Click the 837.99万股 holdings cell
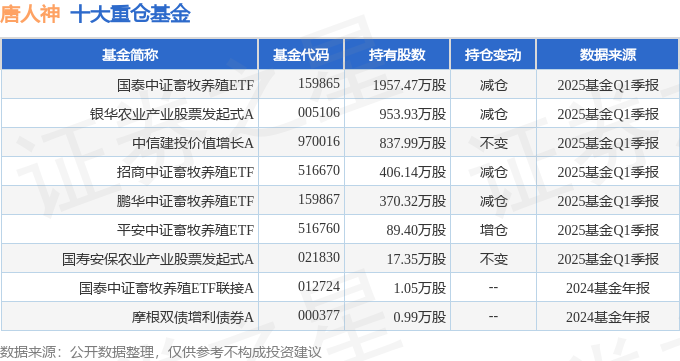The image size is (680, 361). click(x=413, y=143)
